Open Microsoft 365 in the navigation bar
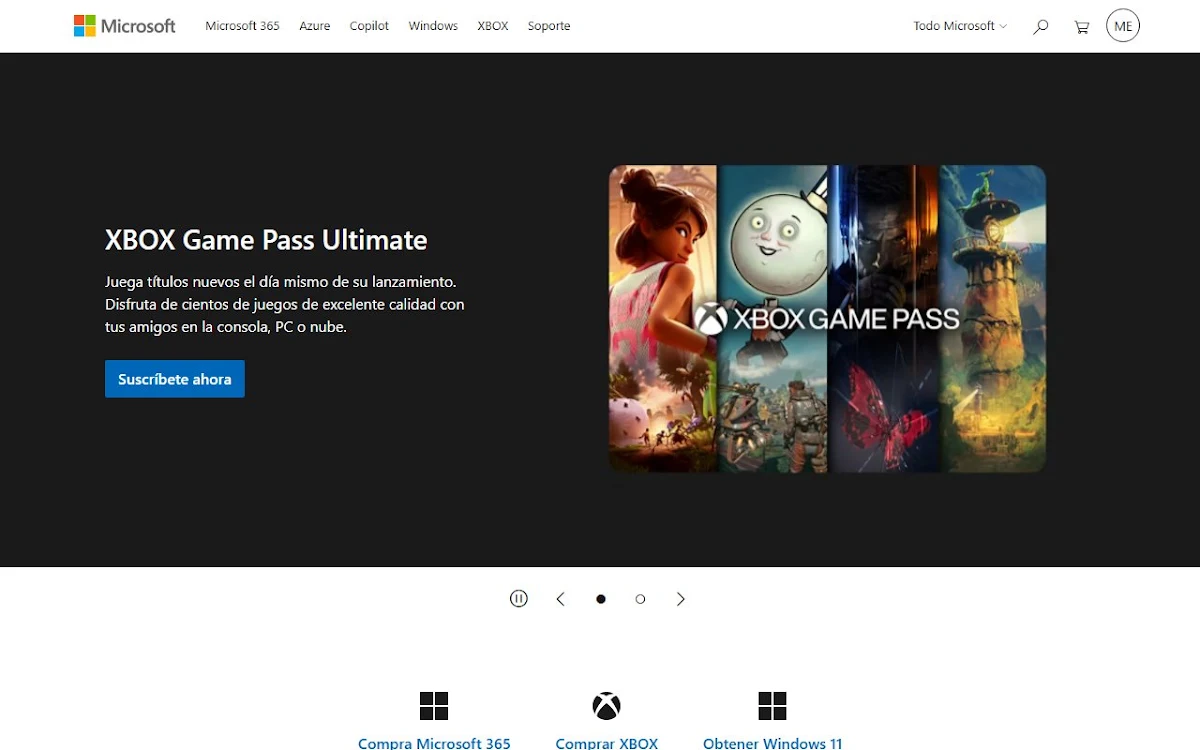 click(x=242, y=26)
